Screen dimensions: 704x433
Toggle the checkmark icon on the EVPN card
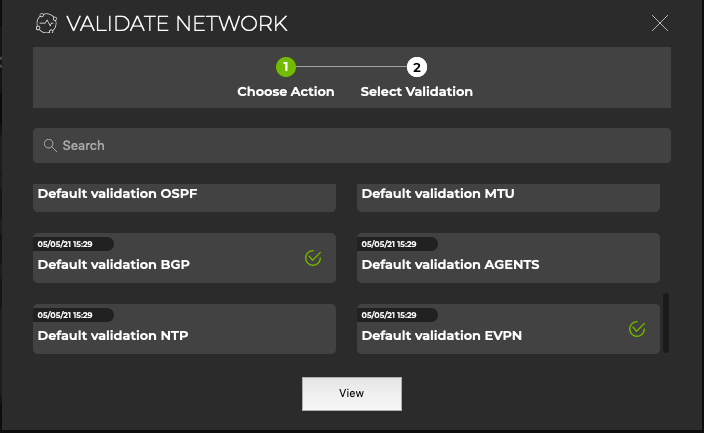[637, 328]
